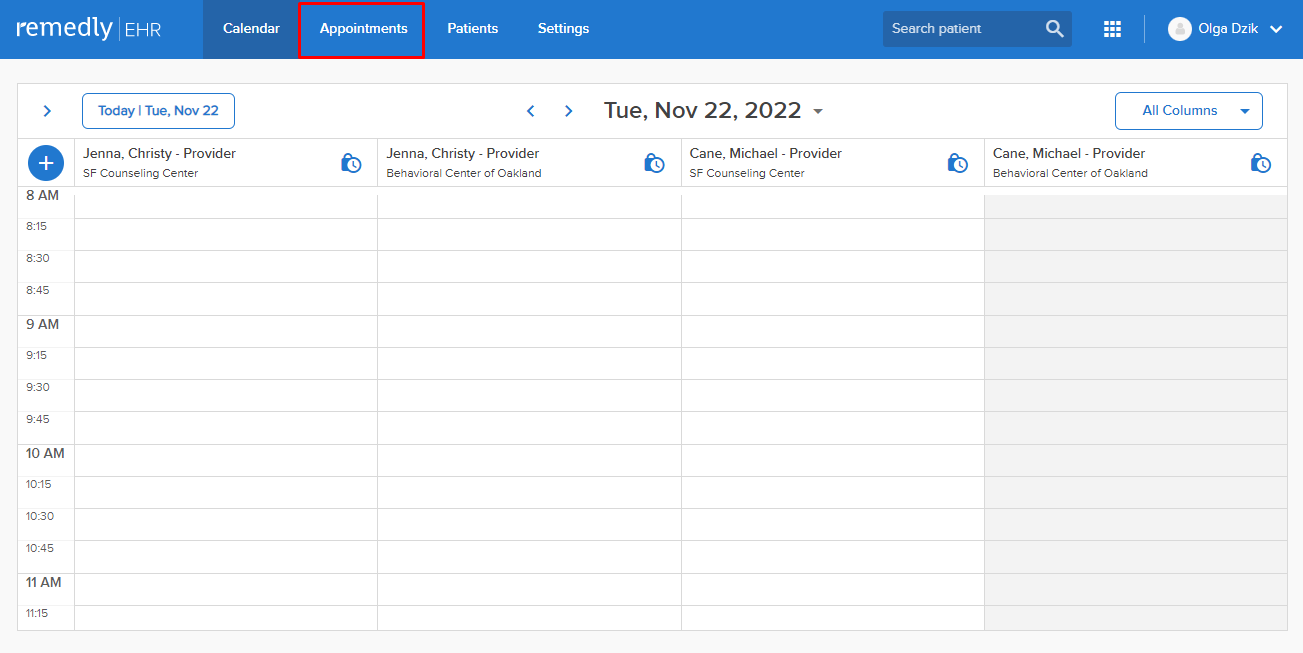
Task: Expand the left sidebar chevron
Action: click(x=47, y=111)
